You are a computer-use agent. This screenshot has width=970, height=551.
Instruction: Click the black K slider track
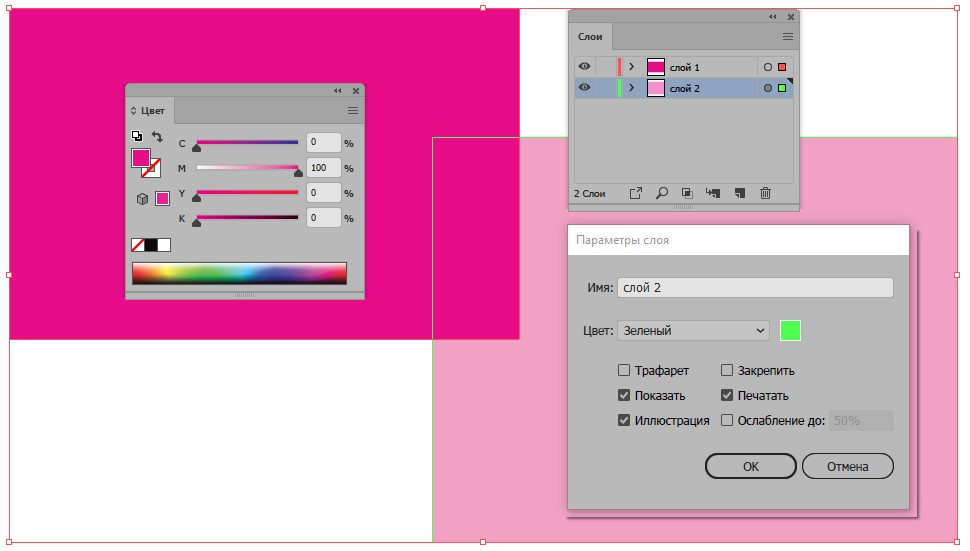tap(247, 217)
